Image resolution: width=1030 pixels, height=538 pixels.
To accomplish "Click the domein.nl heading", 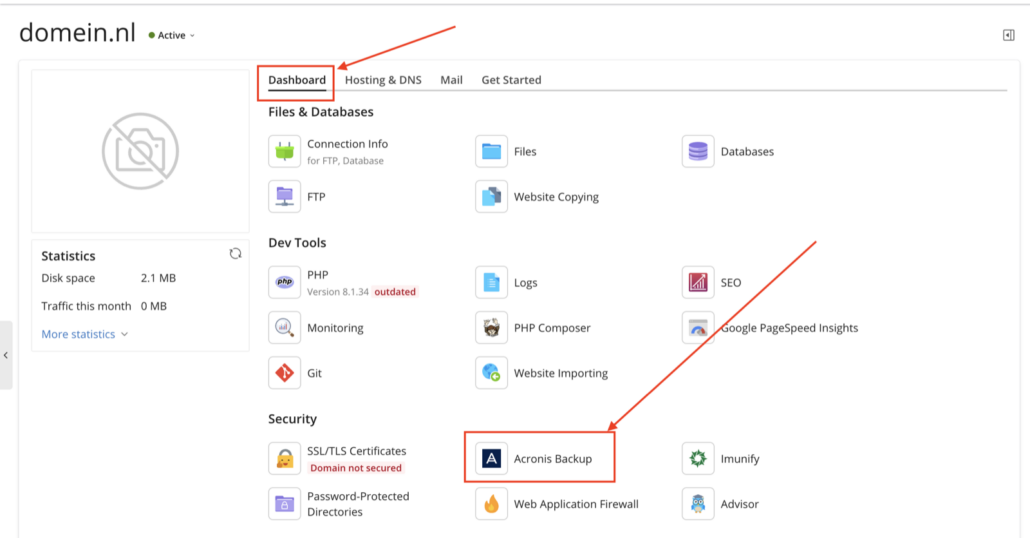I will pos(78,33).
